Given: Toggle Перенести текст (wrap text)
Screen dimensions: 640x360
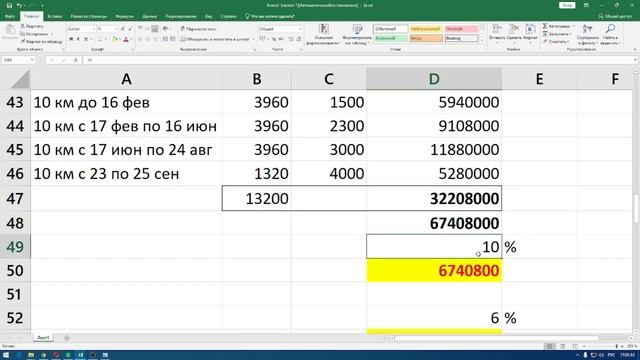Looking at the screenshot, I should point(199,29).
